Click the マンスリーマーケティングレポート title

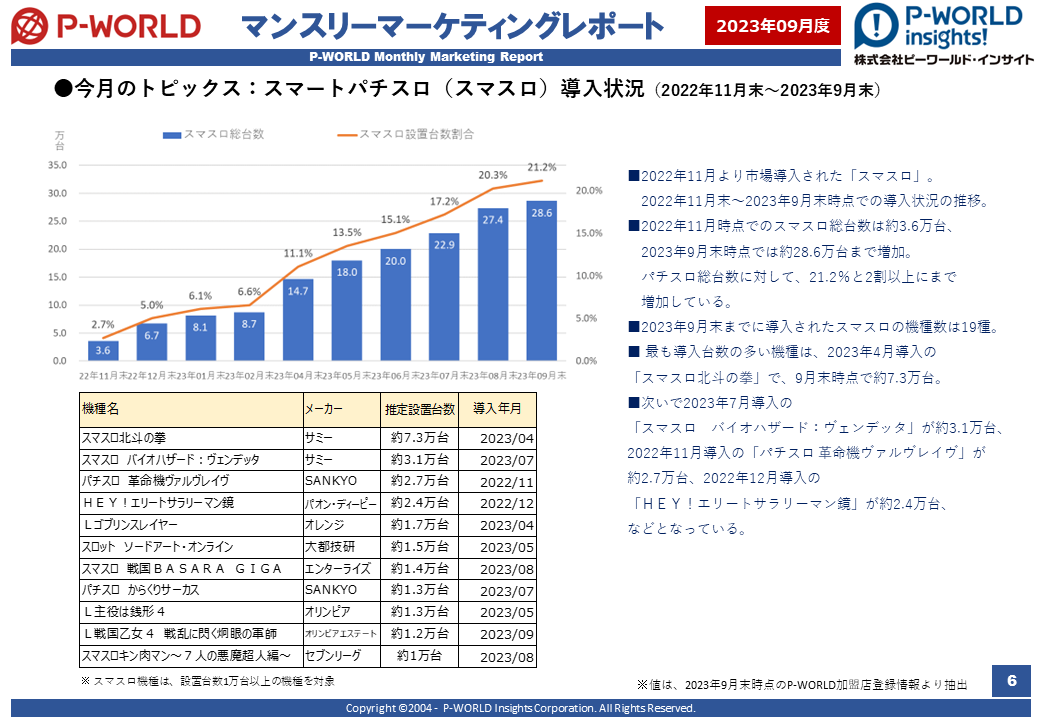452,26
